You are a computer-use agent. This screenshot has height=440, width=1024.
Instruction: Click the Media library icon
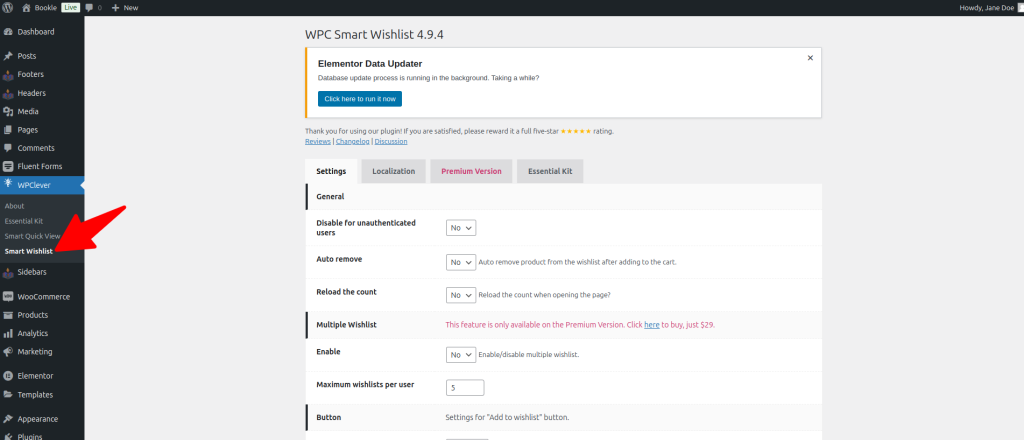point(8,112)
